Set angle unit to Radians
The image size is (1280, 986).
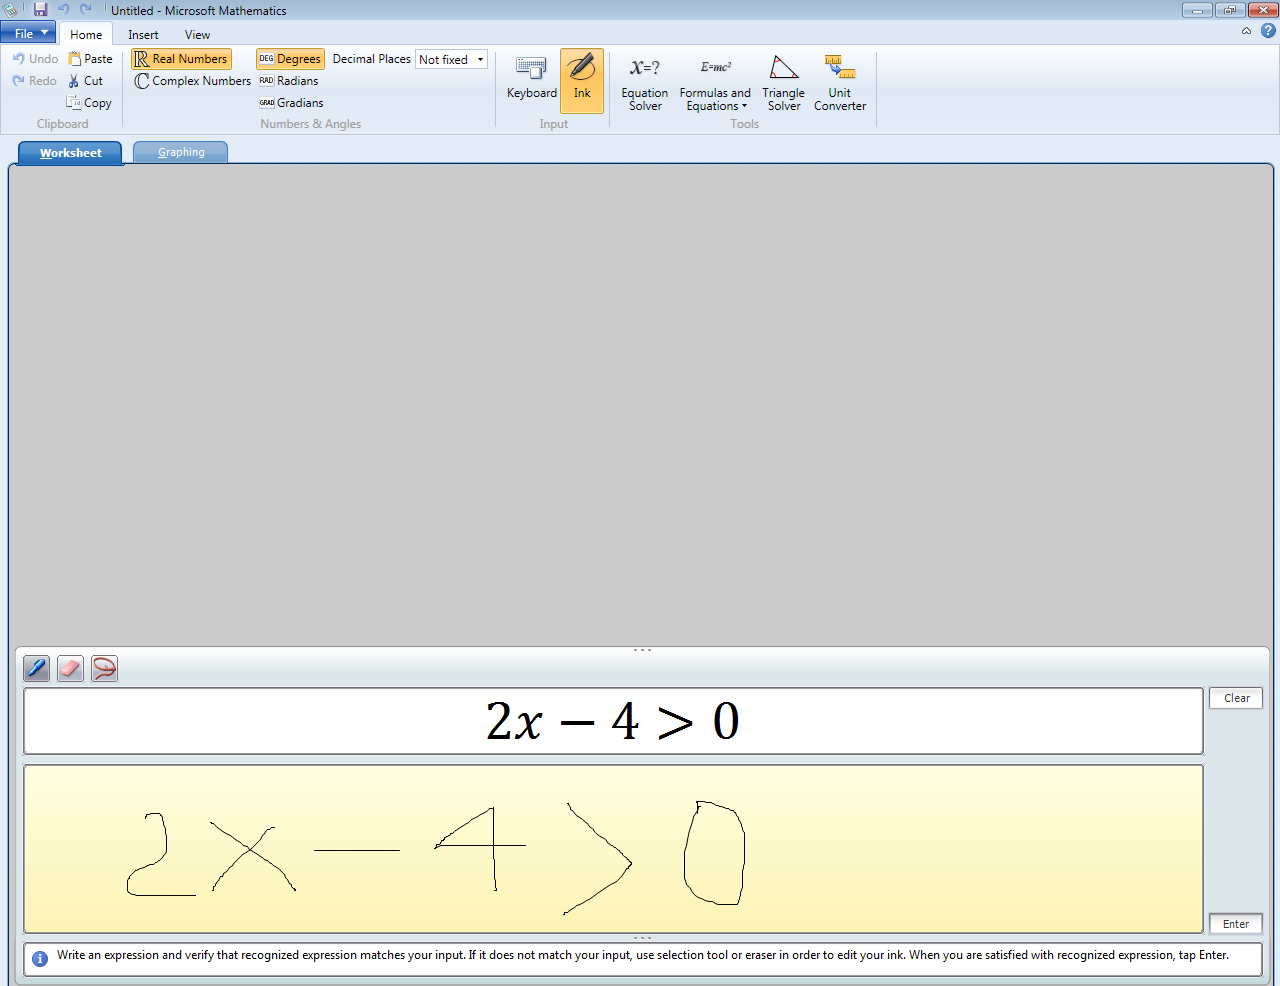tap(289, 81)
